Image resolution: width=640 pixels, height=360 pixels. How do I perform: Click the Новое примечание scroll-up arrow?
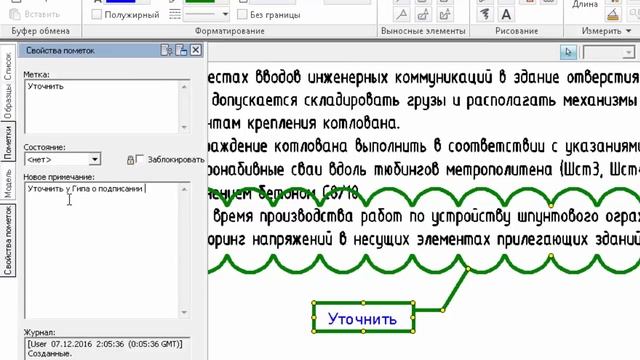point(184,189)
